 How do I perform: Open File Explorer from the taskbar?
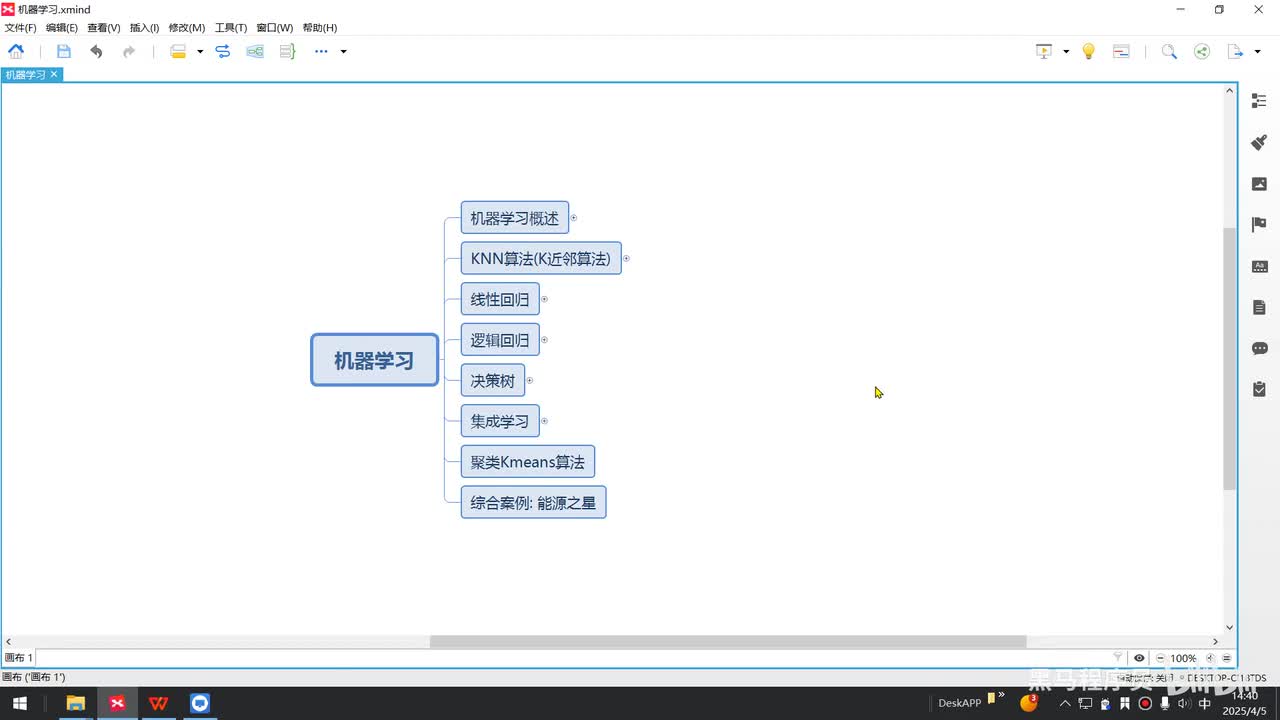75,704
